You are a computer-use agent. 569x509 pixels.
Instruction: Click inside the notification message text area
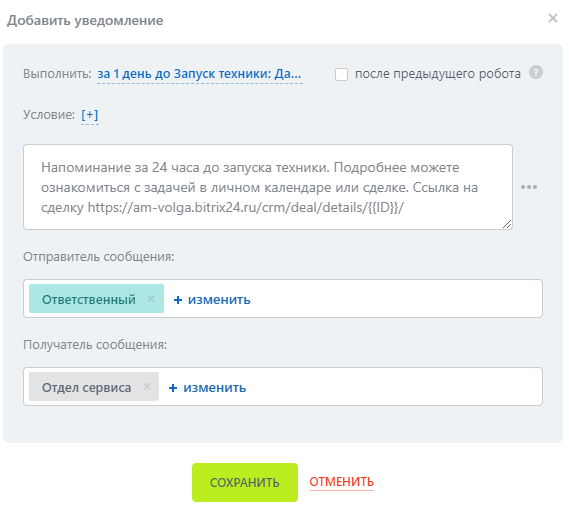click(268, 187)
